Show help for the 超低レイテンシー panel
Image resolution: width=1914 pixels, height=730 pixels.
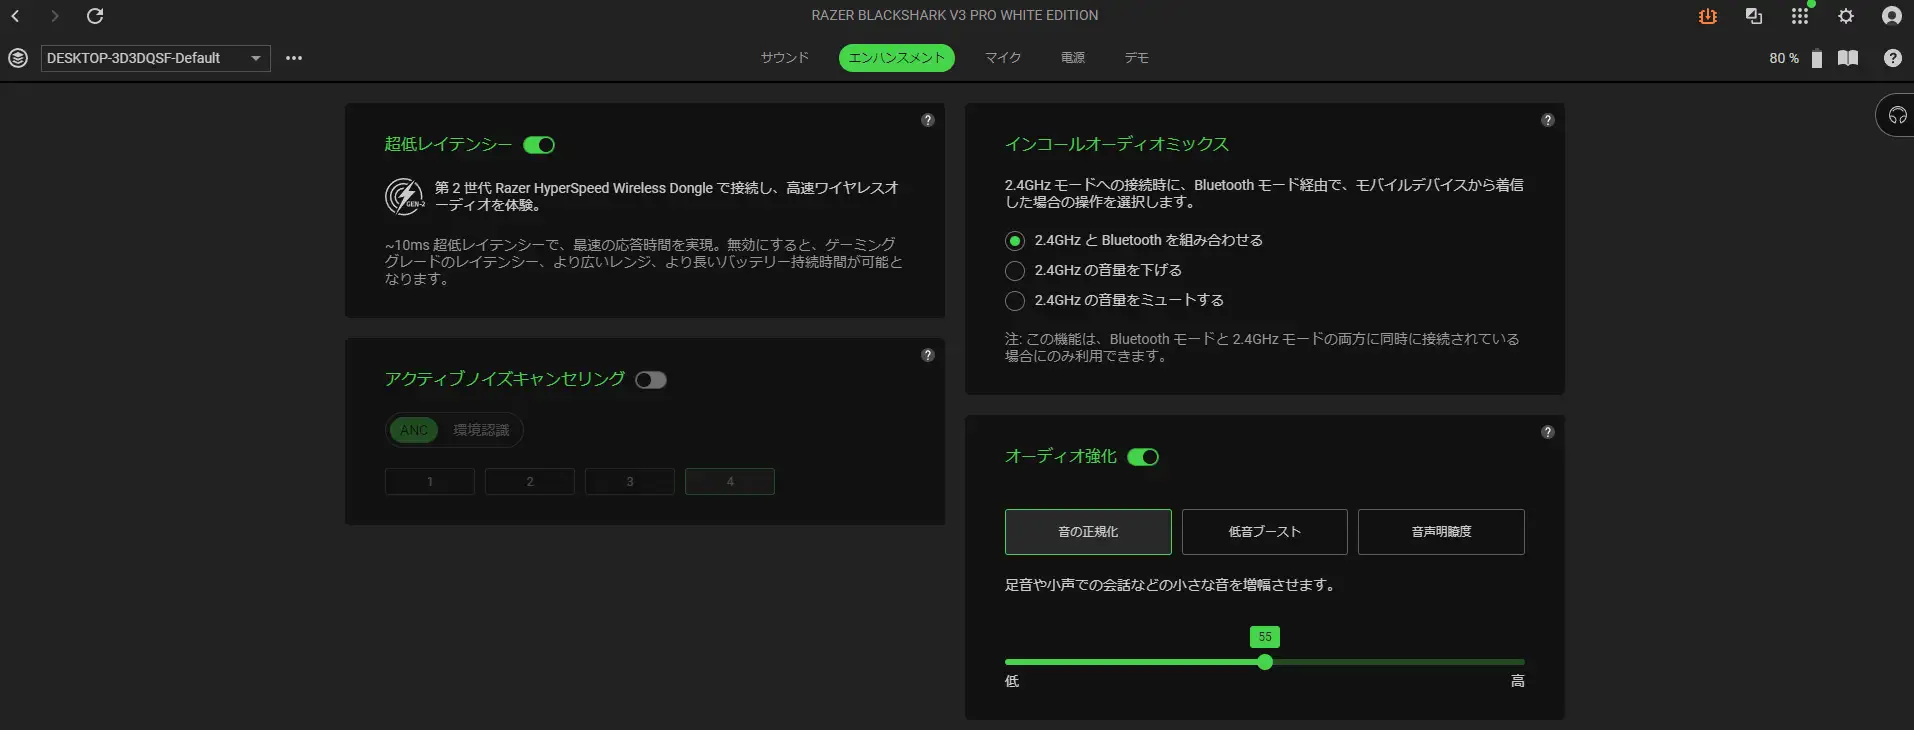(928, 120)
